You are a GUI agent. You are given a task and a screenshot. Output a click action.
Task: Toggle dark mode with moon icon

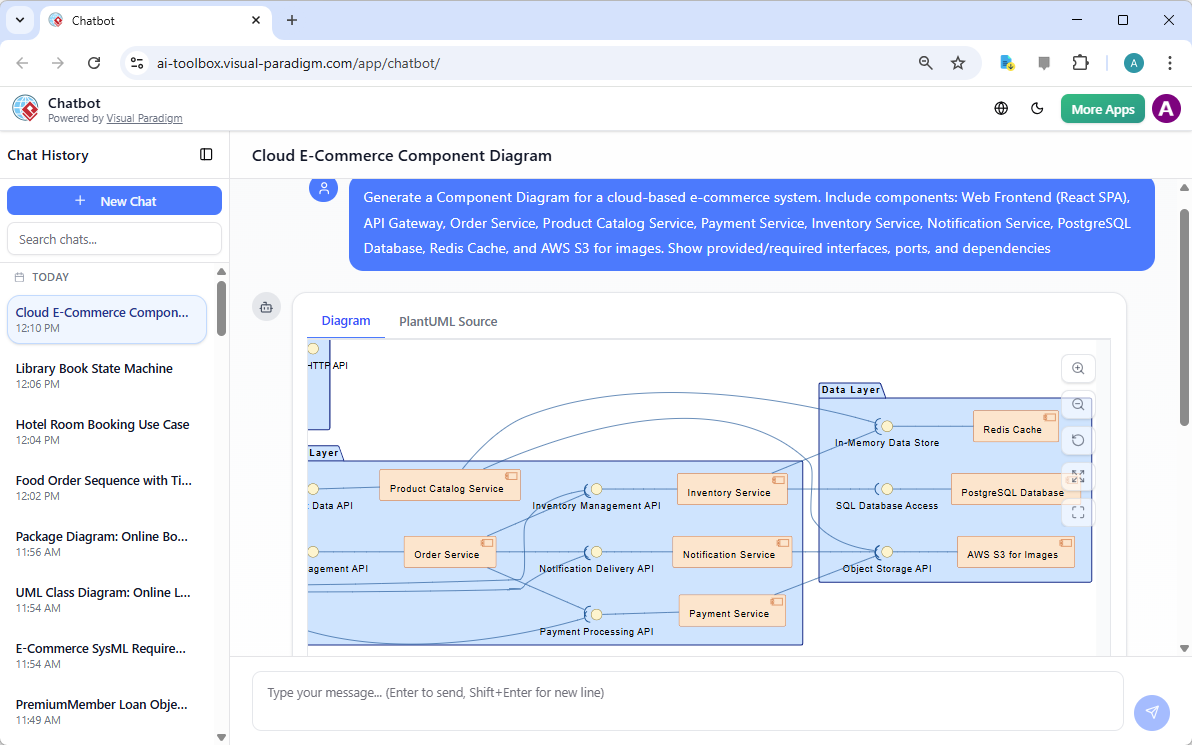click(1037, 109)
